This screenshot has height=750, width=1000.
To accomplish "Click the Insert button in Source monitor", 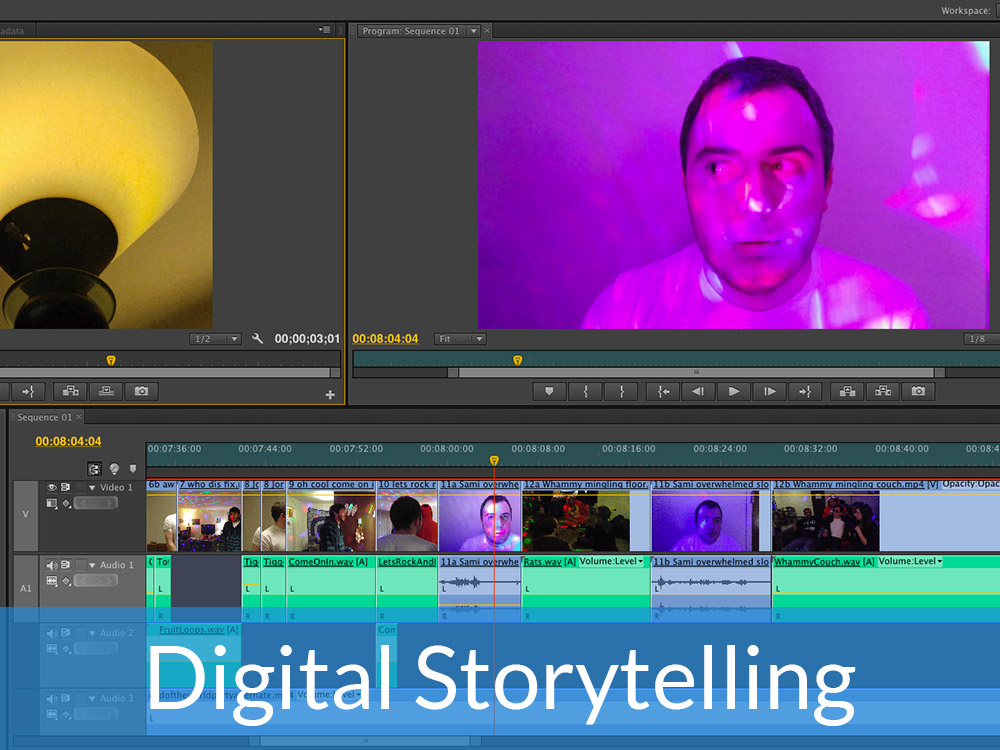I will (x=70, y=391).
